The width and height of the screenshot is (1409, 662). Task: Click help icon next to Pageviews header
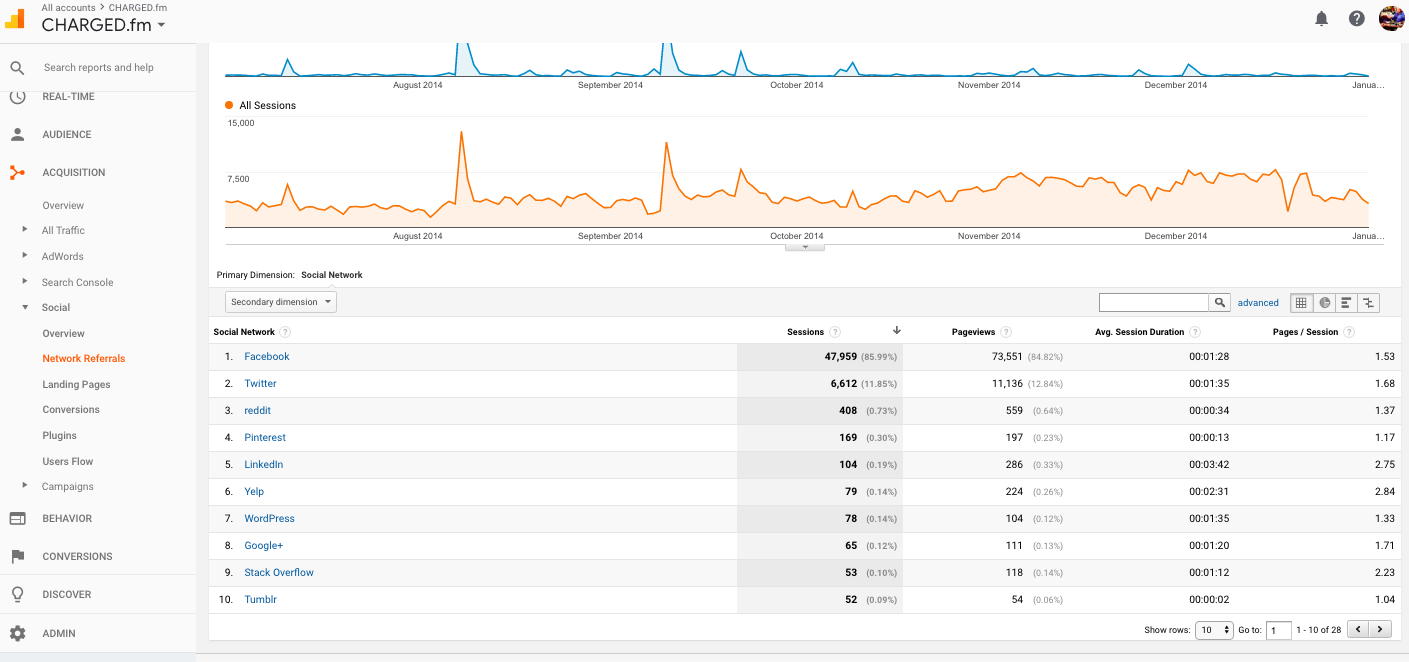click(1006, 332)
